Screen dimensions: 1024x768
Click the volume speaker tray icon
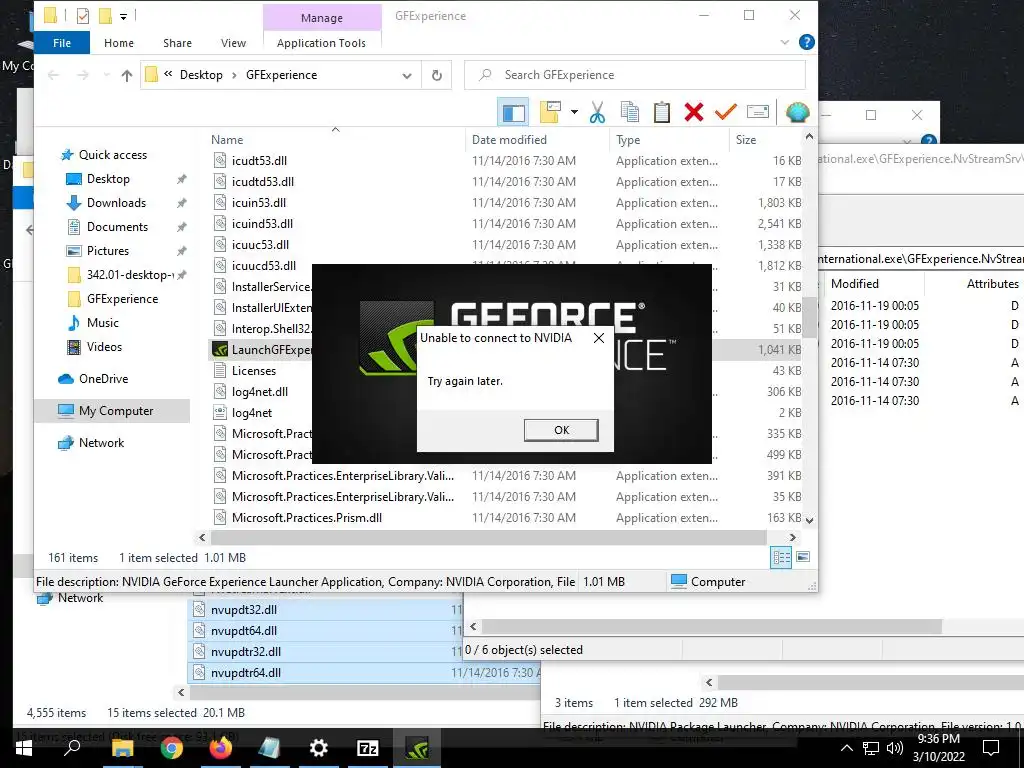[895, 748]
